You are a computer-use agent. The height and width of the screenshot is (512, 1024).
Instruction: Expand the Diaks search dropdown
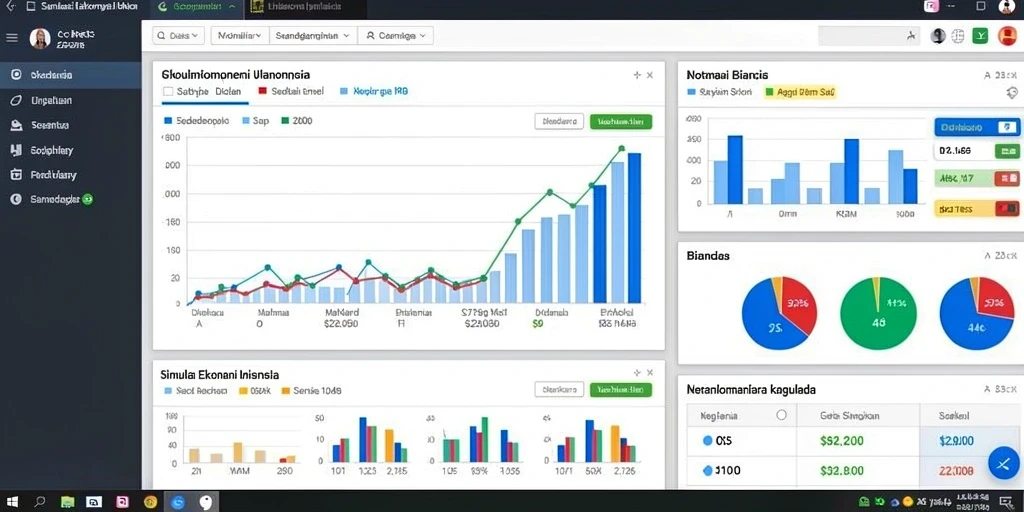point(179,36)
